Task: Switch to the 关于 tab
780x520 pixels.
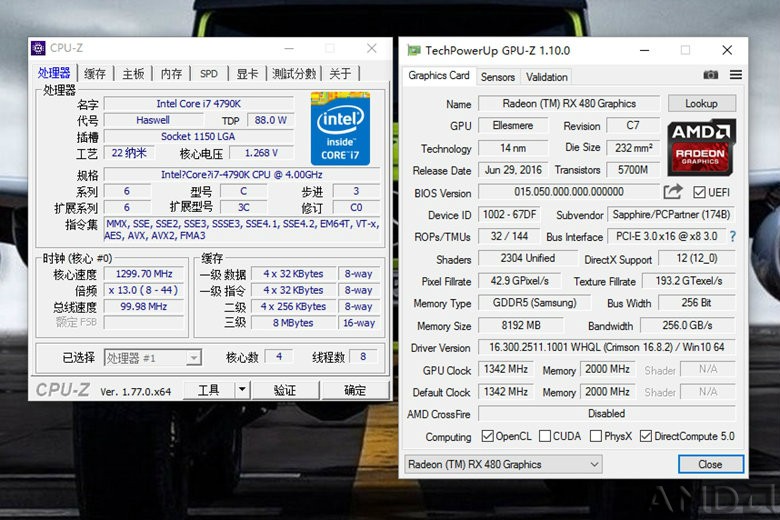Action: 340,74
